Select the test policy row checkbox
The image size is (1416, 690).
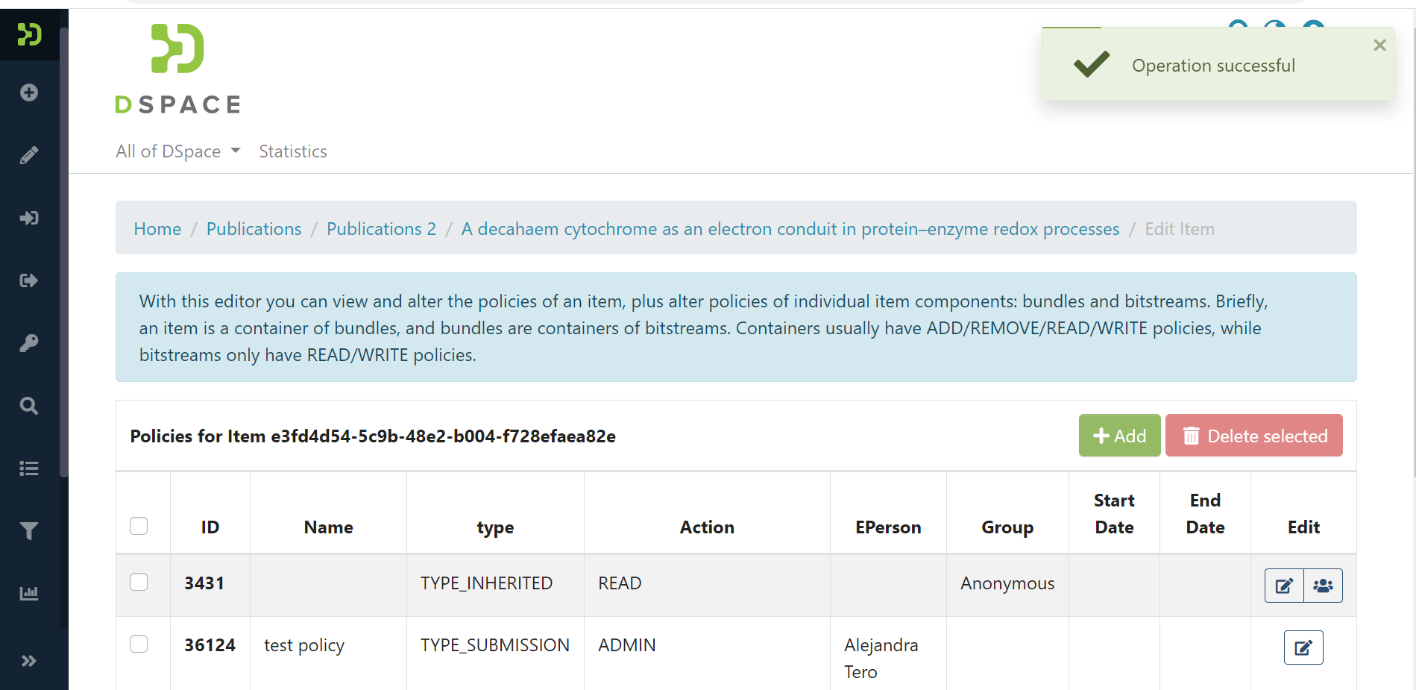point(139,644)
